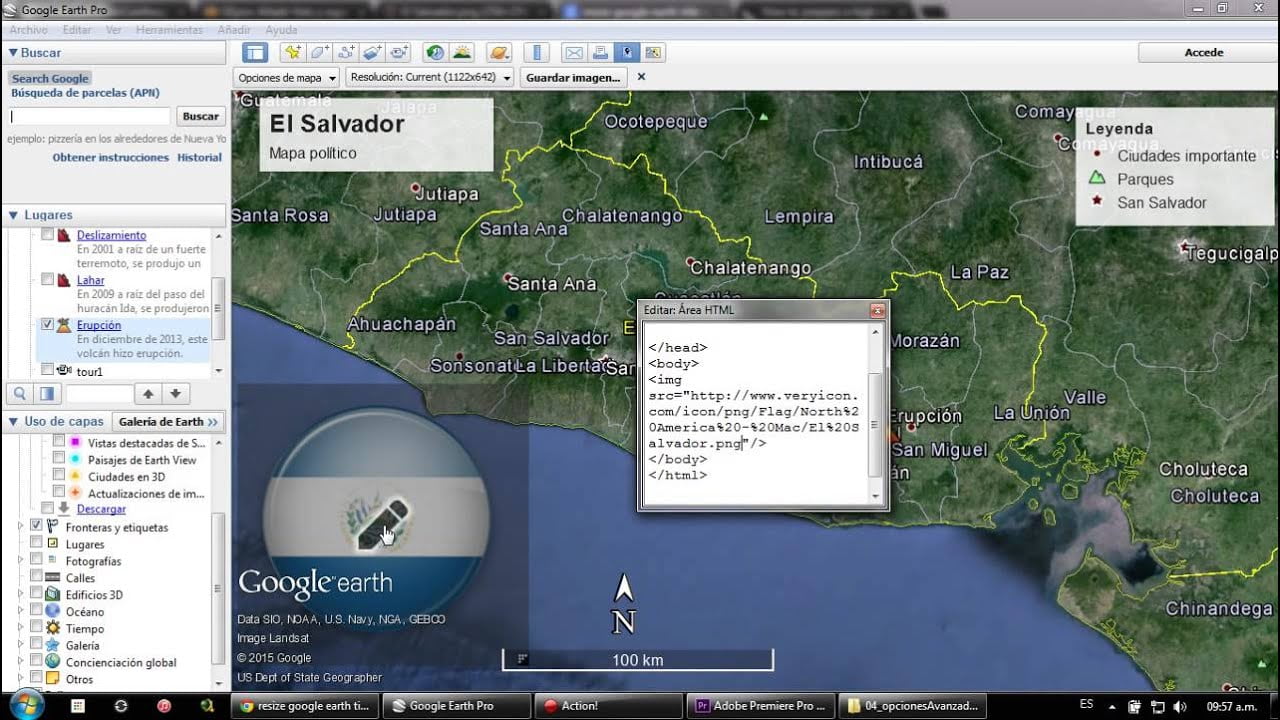Uncheck the Erupción place checkbox
Image resolution: width=1280 pixels, height=720 pixels.
(47, 325)
